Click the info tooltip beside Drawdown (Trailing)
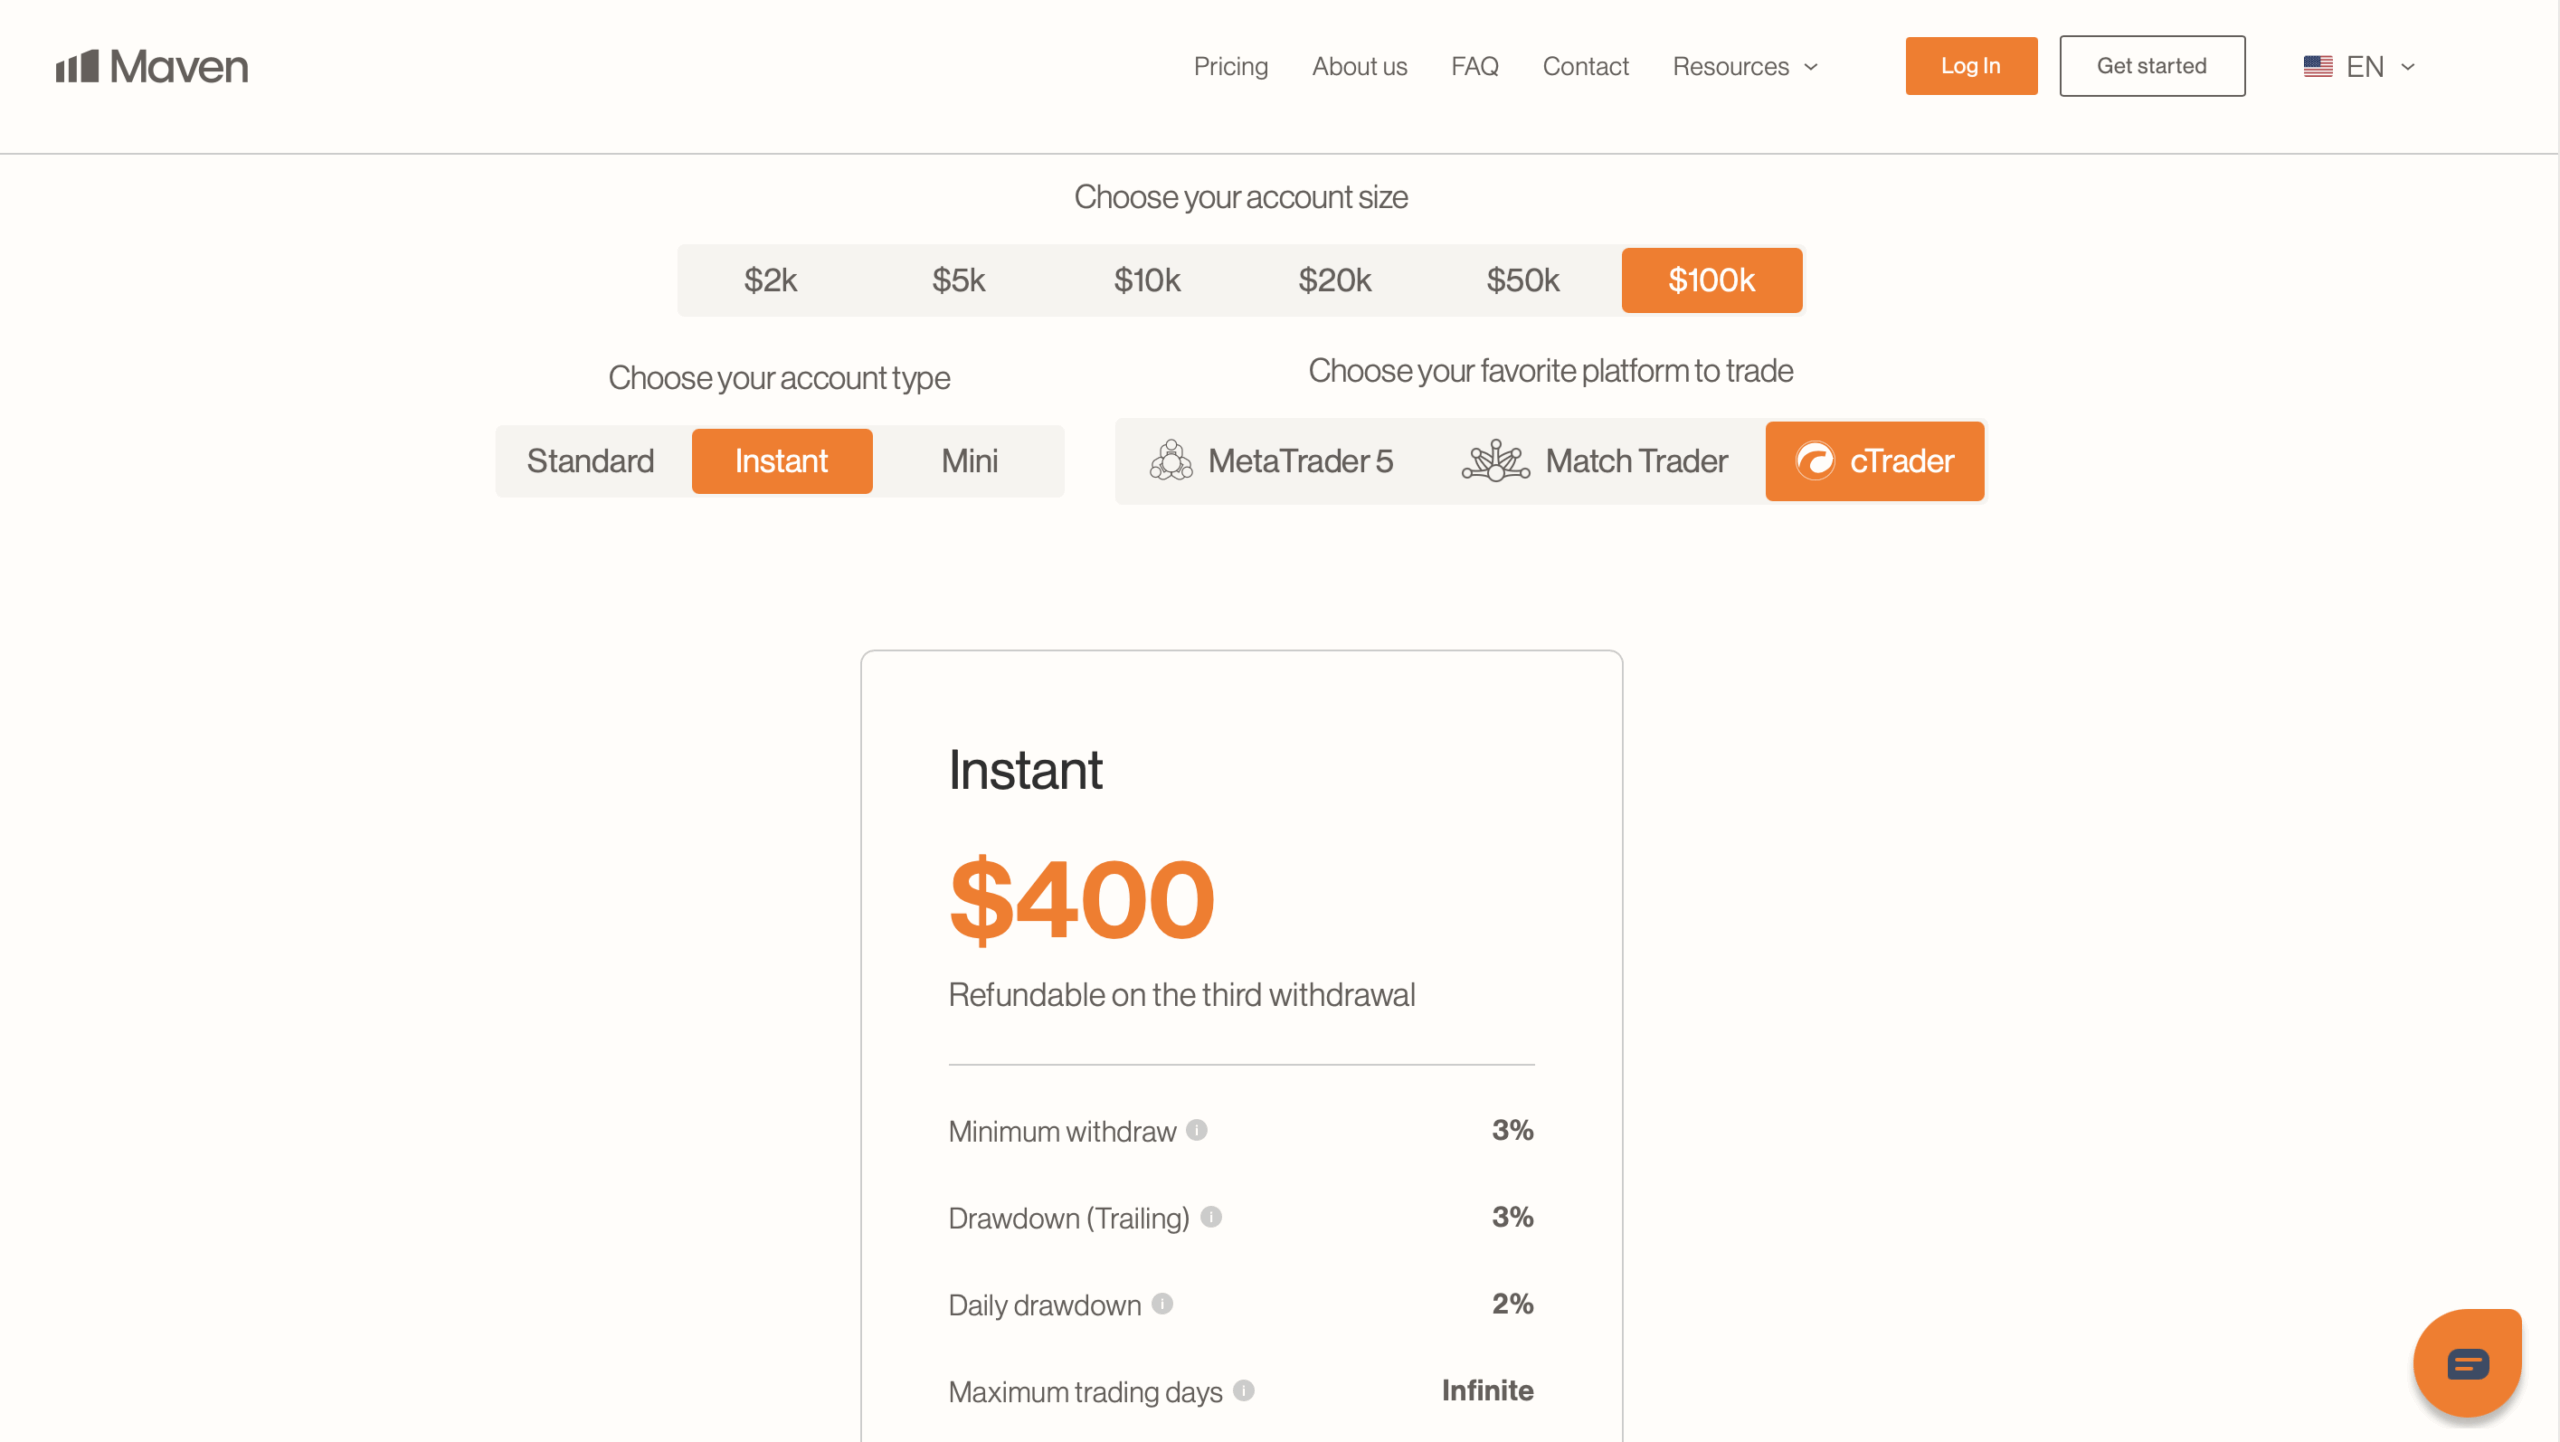 pyautogui.click(x=1211, y=1218)
